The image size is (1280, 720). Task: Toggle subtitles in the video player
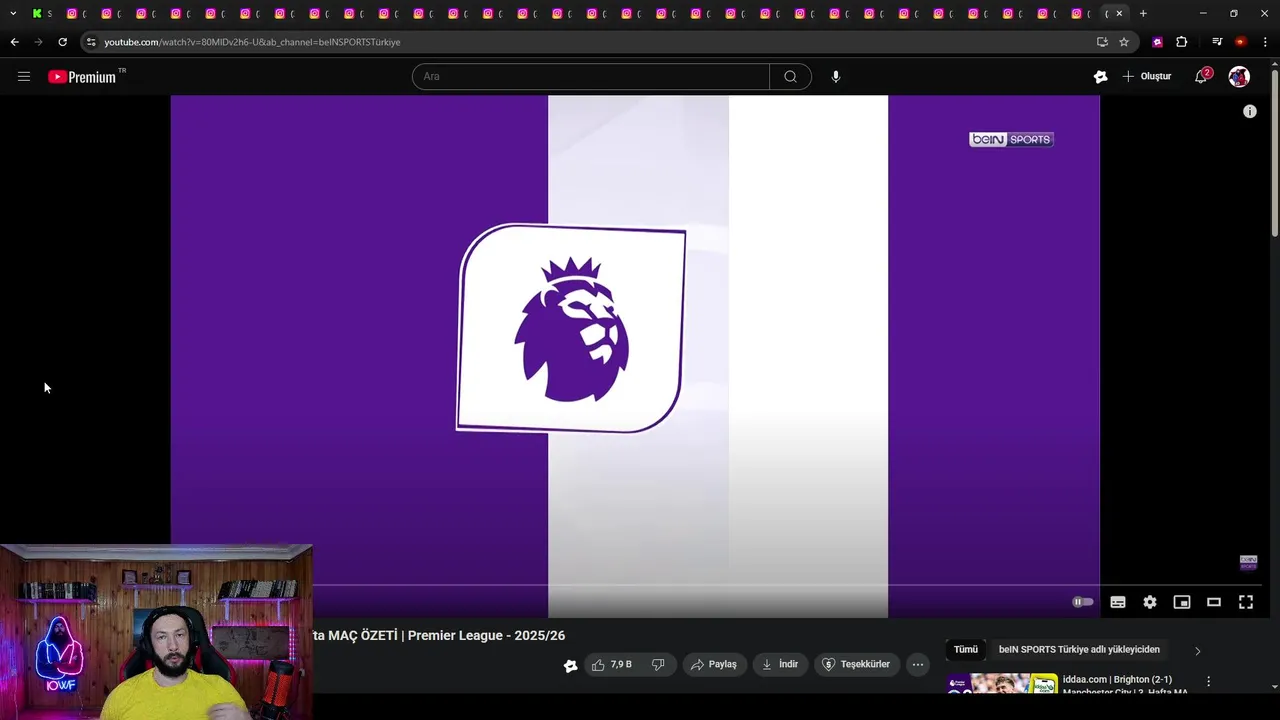1118,602
